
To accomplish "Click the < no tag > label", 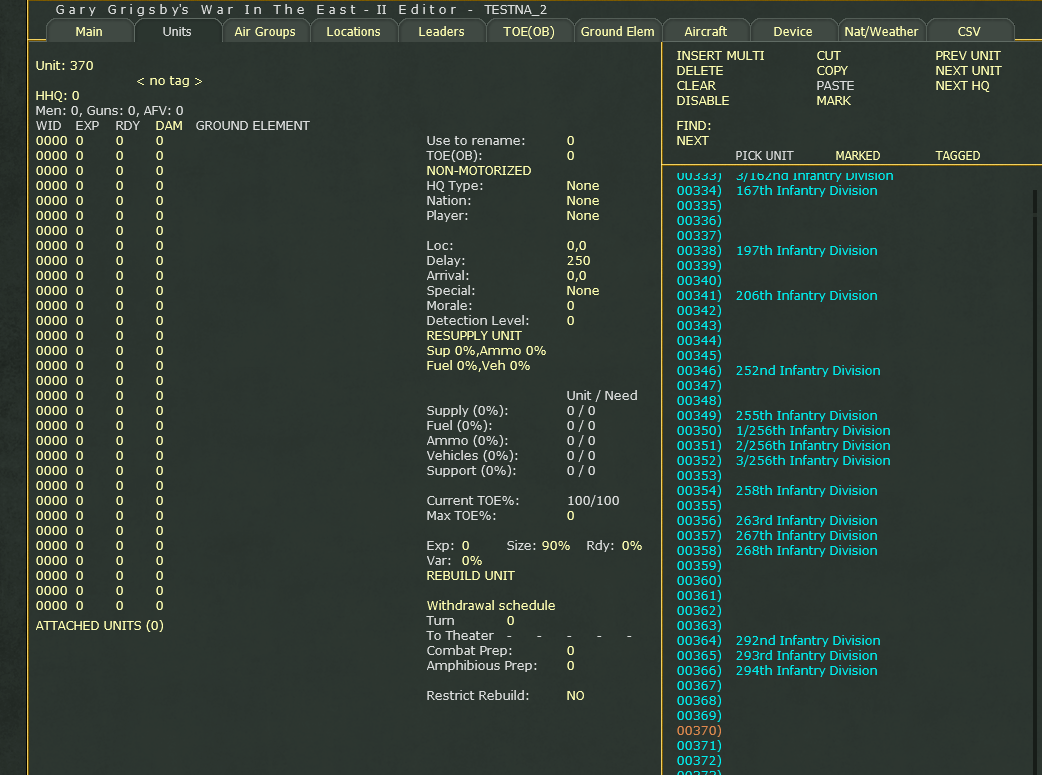I will click(x=169, y=81).
